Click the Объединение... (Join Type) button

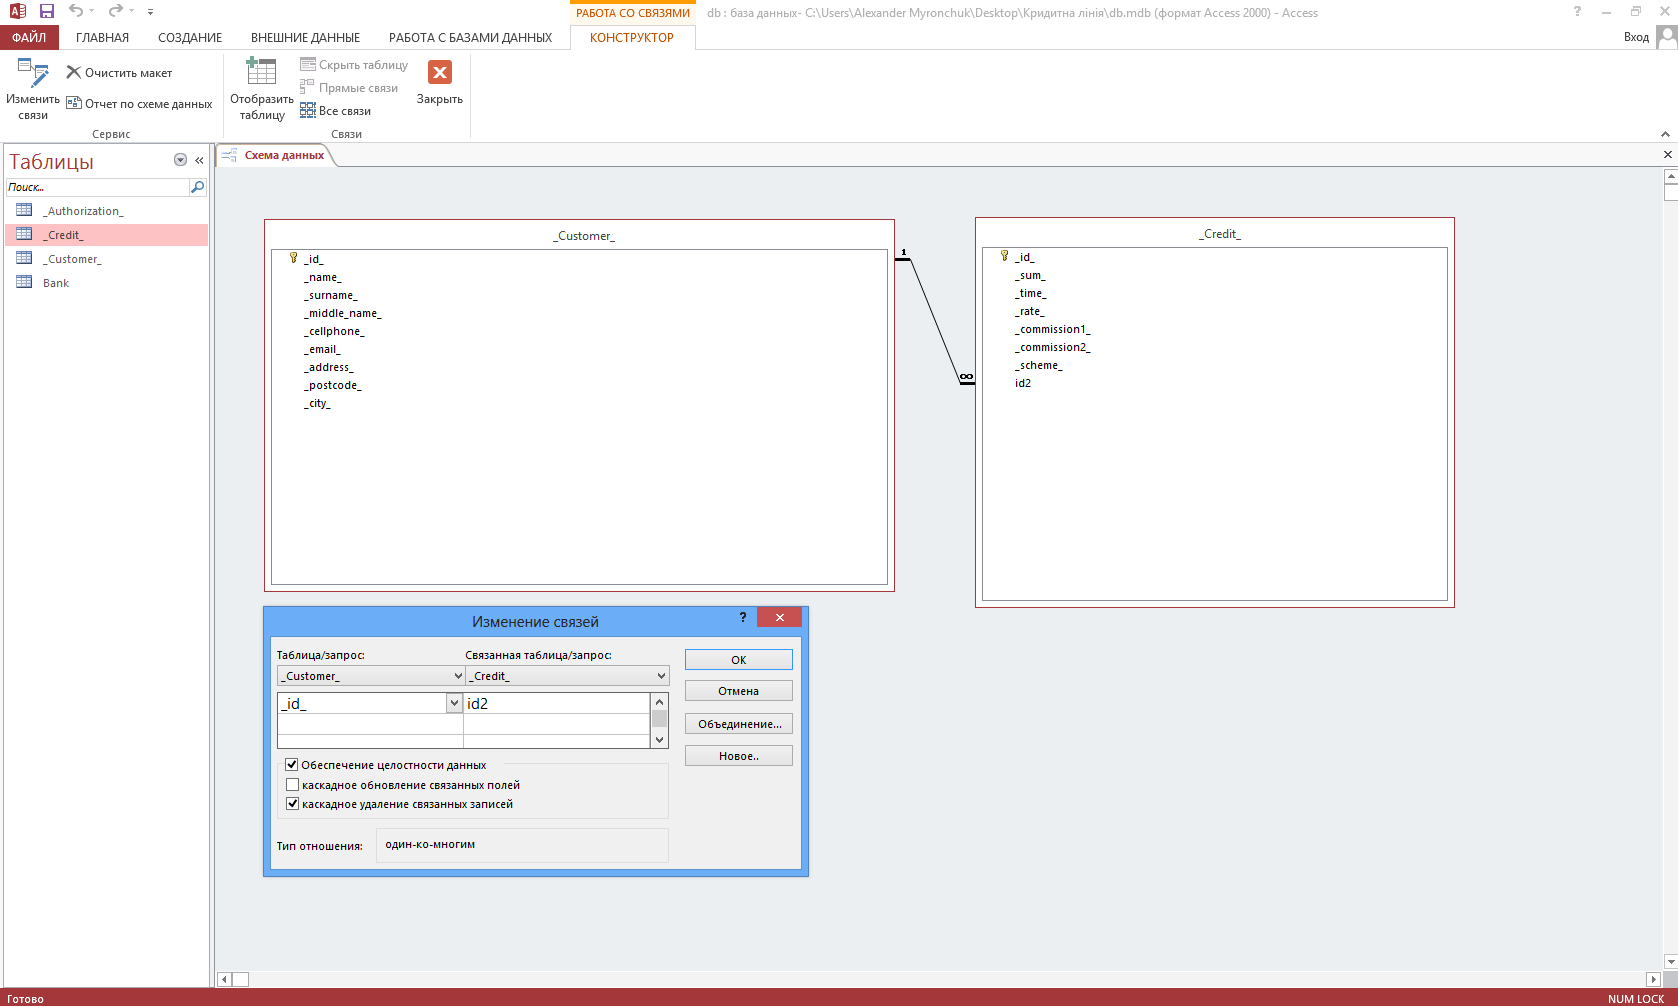(738, 724)
